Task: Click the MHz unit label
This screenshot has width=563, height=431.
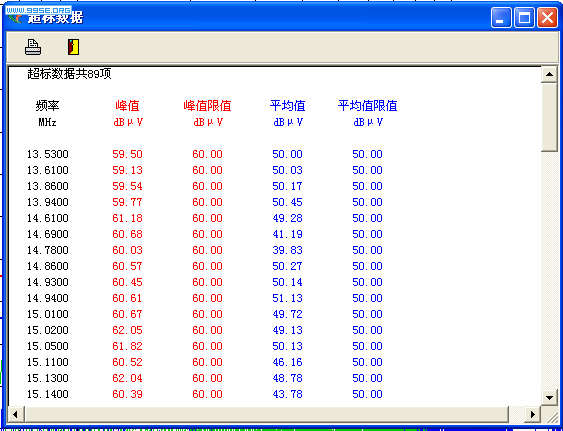Action: [x=47, y=122]
